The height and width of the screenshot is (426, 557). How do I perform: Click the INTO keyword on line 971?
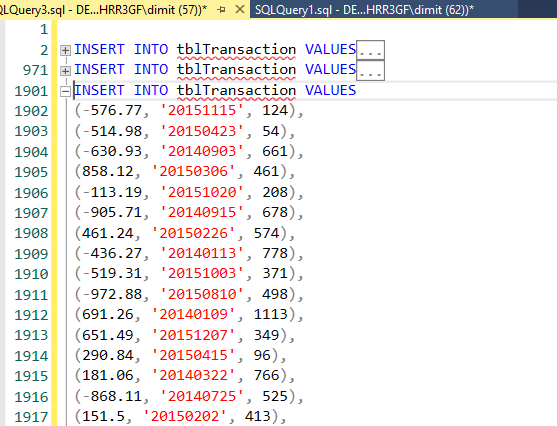tap(151, 69)
